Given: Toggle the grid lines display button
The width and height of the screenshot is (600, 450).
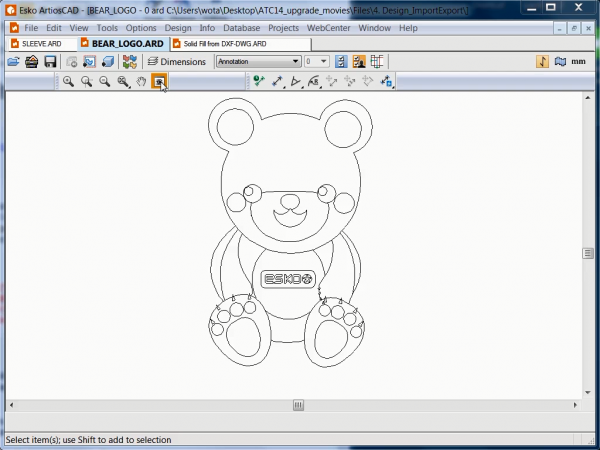Looking at the screenshot, I should click(376, 62).
